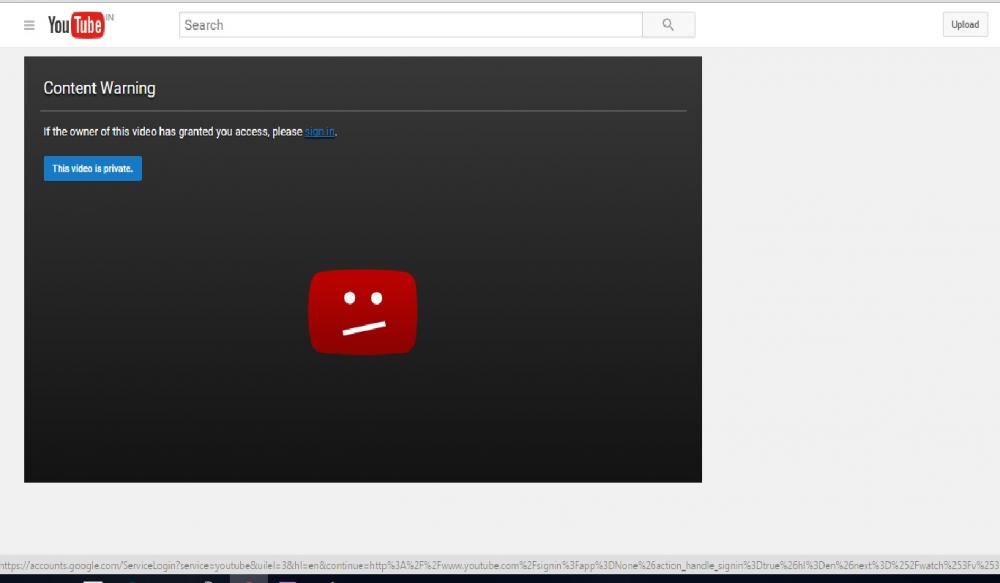Click the purple icon in the taskbar
Image resolution: width=1000 pixels, height=583 pixels.
coord(287,580)
